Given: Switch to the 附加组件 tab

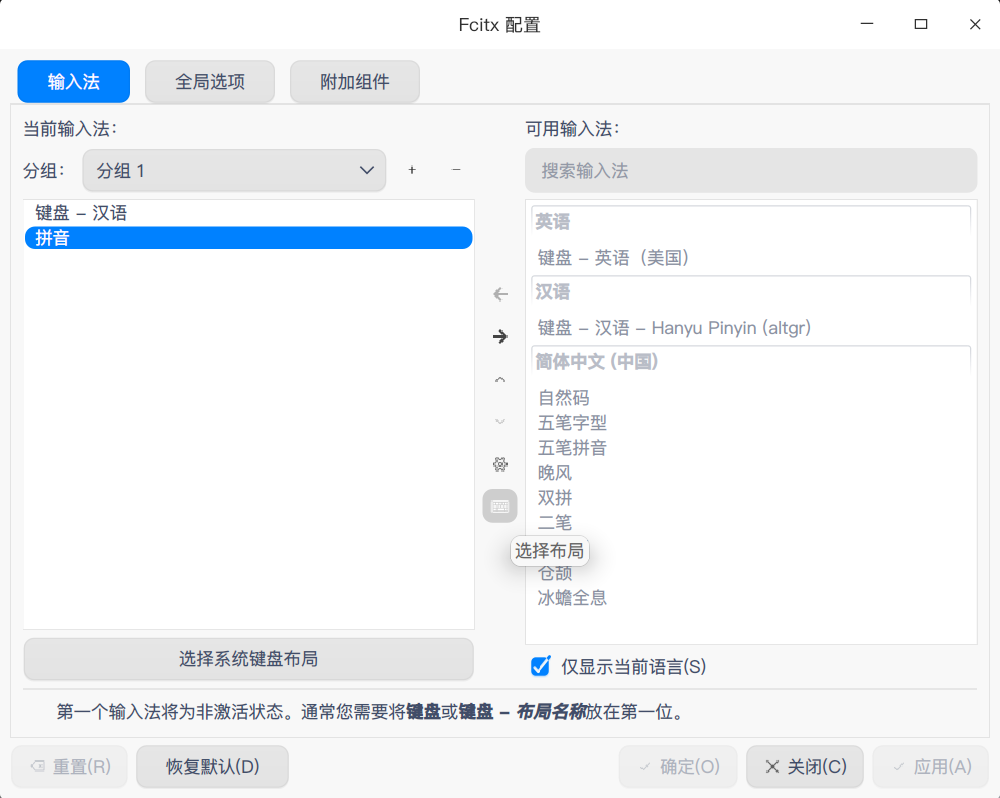Looking at the screenshot, I should coord(354,81).
